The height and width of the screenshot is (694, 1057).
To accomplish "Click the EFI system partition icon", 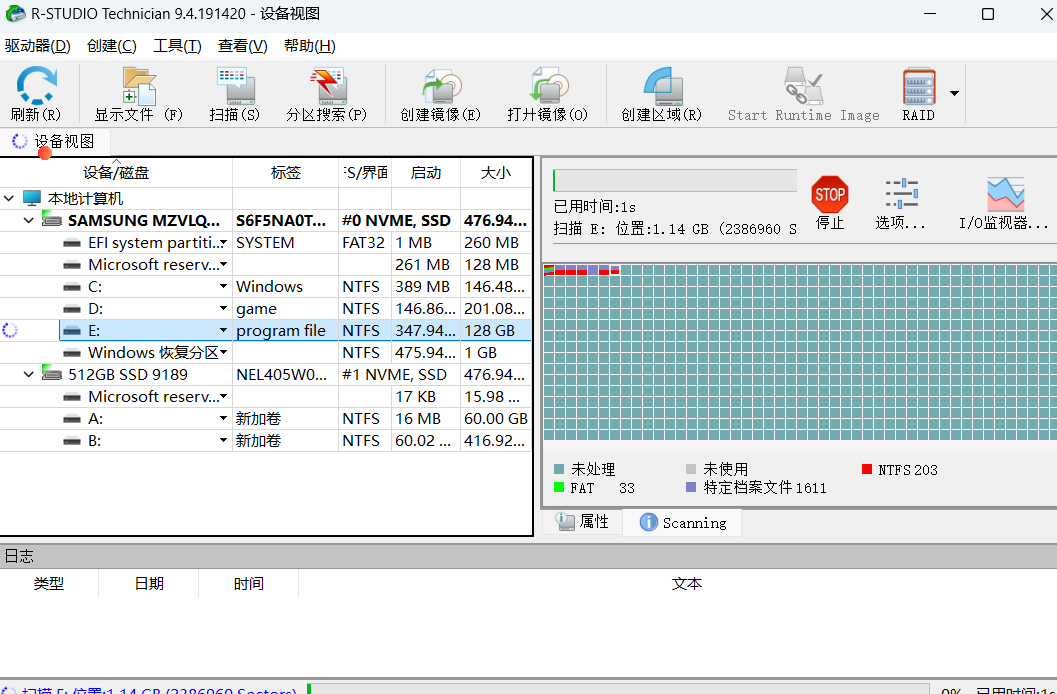I will [72, 243].
